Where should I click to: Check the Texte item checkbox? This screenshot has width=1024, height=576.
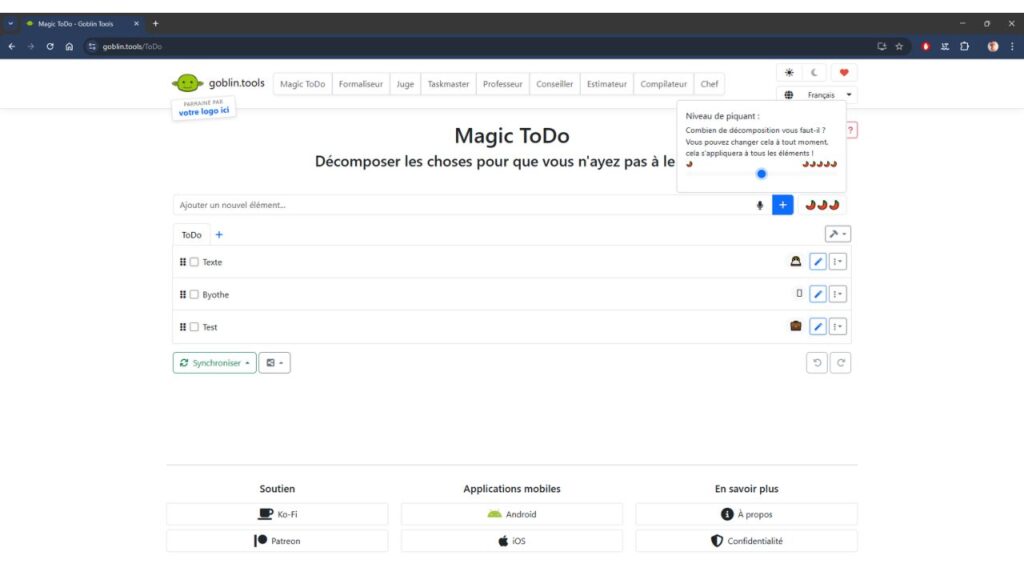(x=194, y=262)
